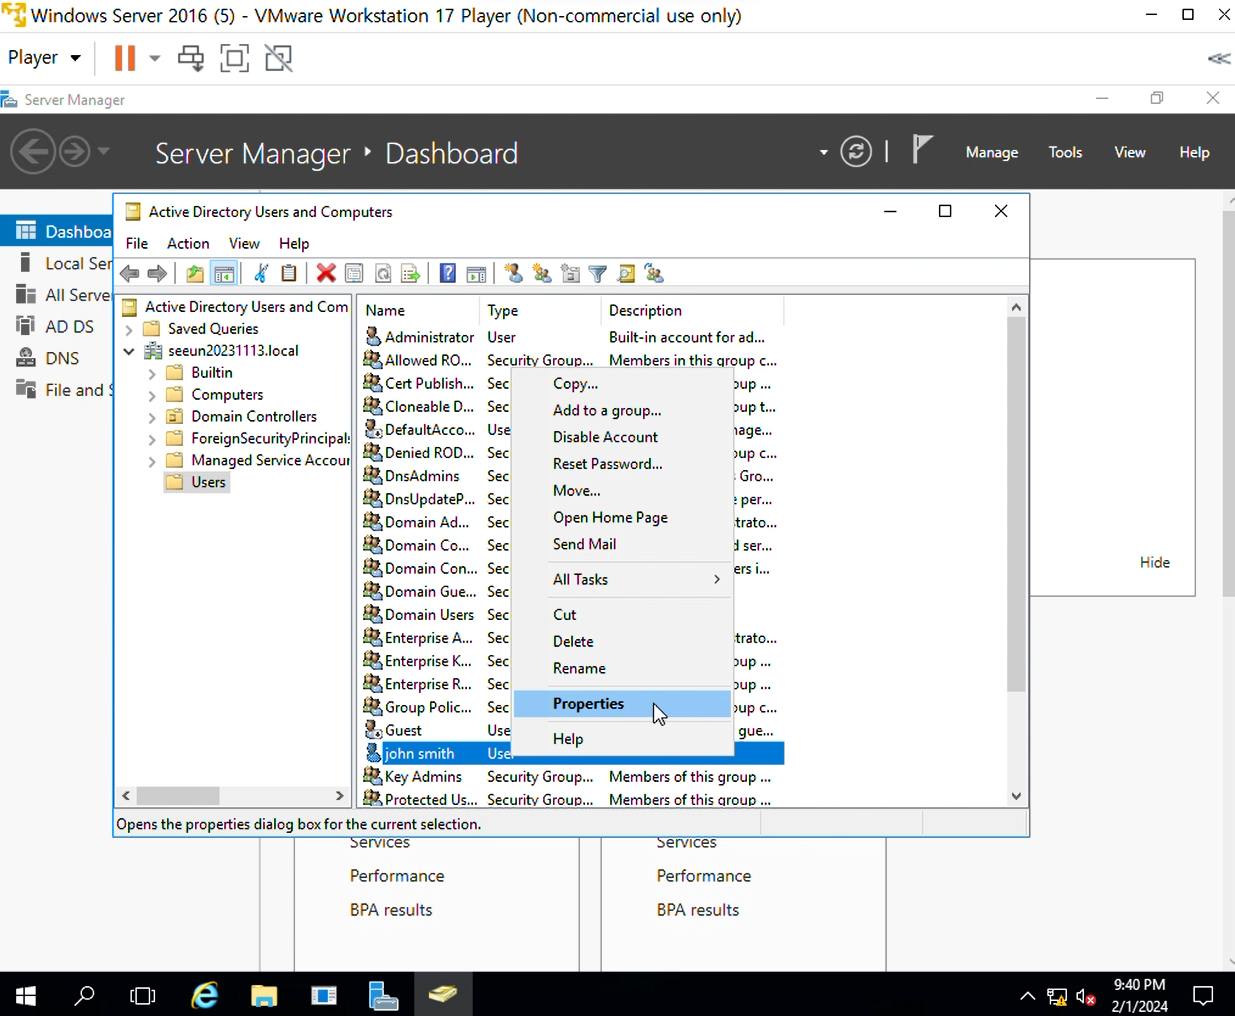Viewport: 1235px width, 1016px height.
Task: Click the Create new group icon
Action: (542, 273)
